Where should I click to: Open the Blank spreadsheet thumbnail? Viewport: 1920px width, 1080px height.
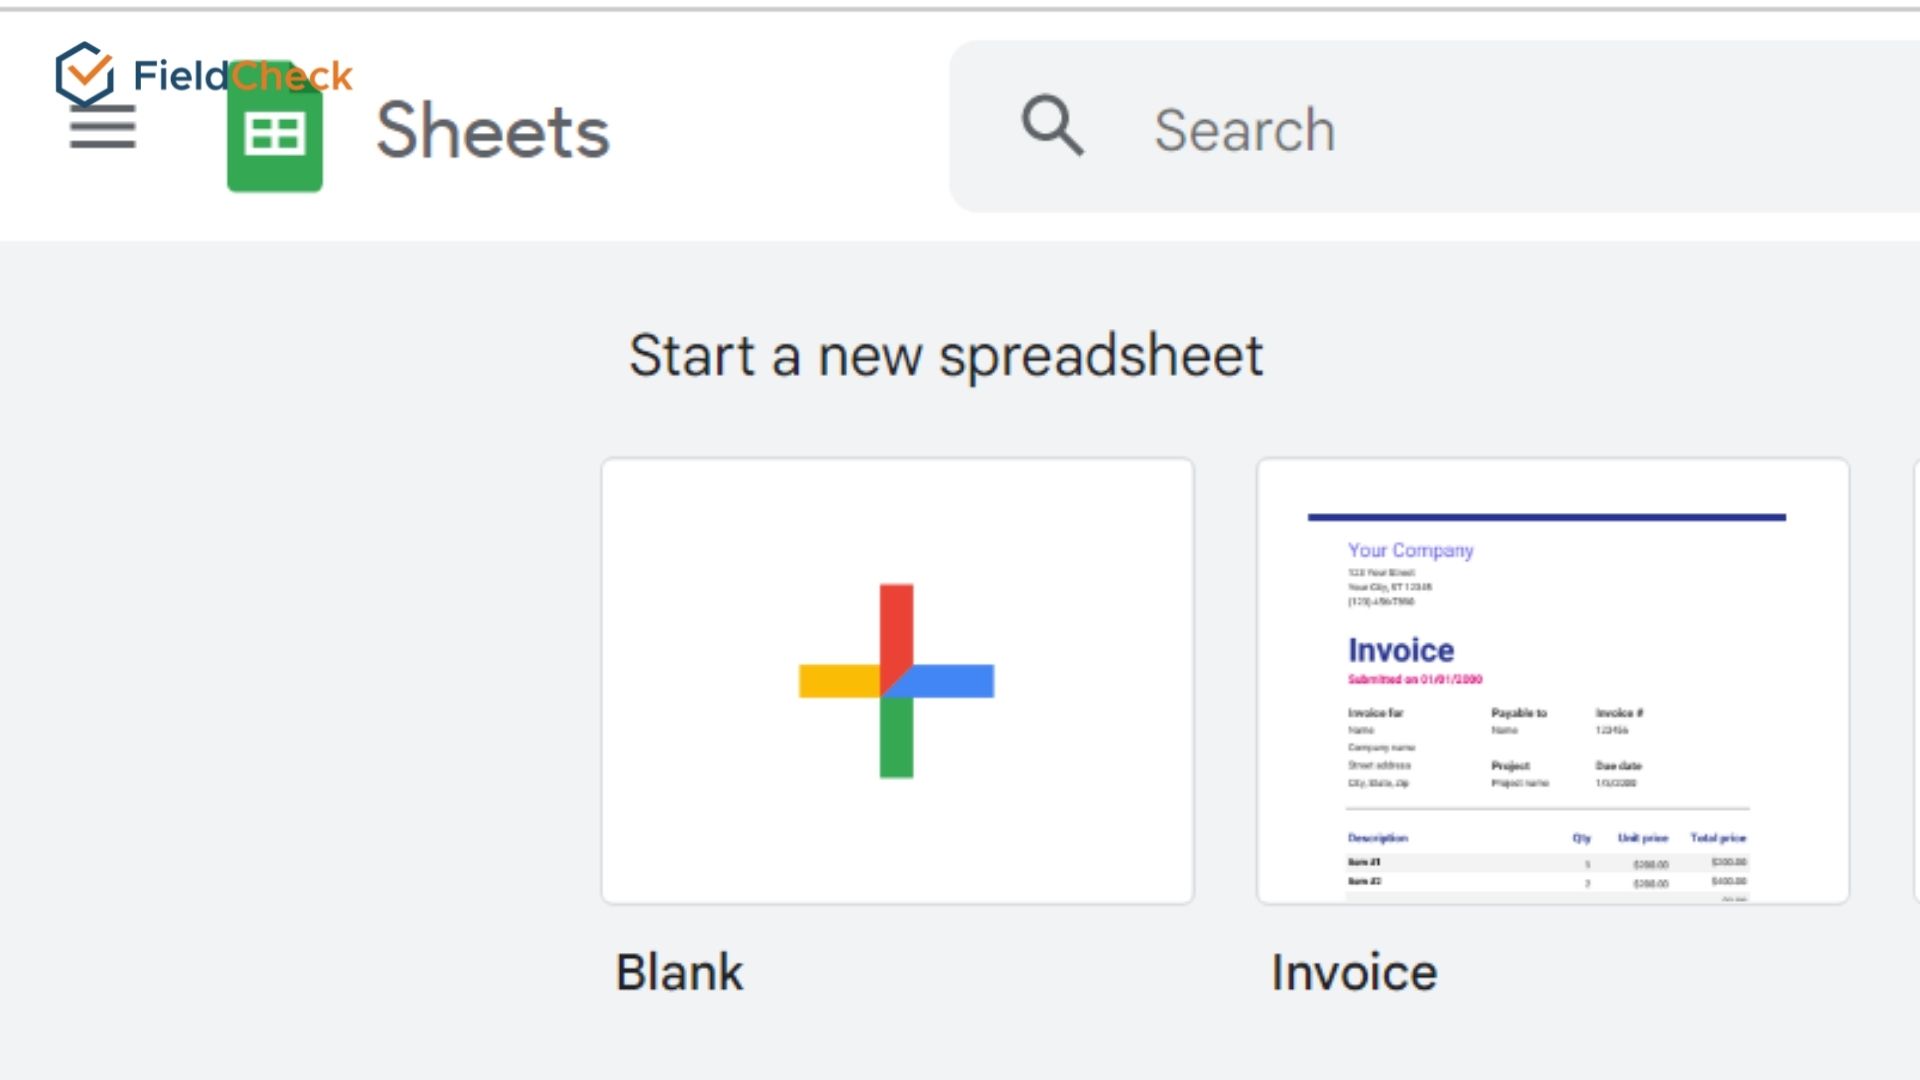click(897, 681)
